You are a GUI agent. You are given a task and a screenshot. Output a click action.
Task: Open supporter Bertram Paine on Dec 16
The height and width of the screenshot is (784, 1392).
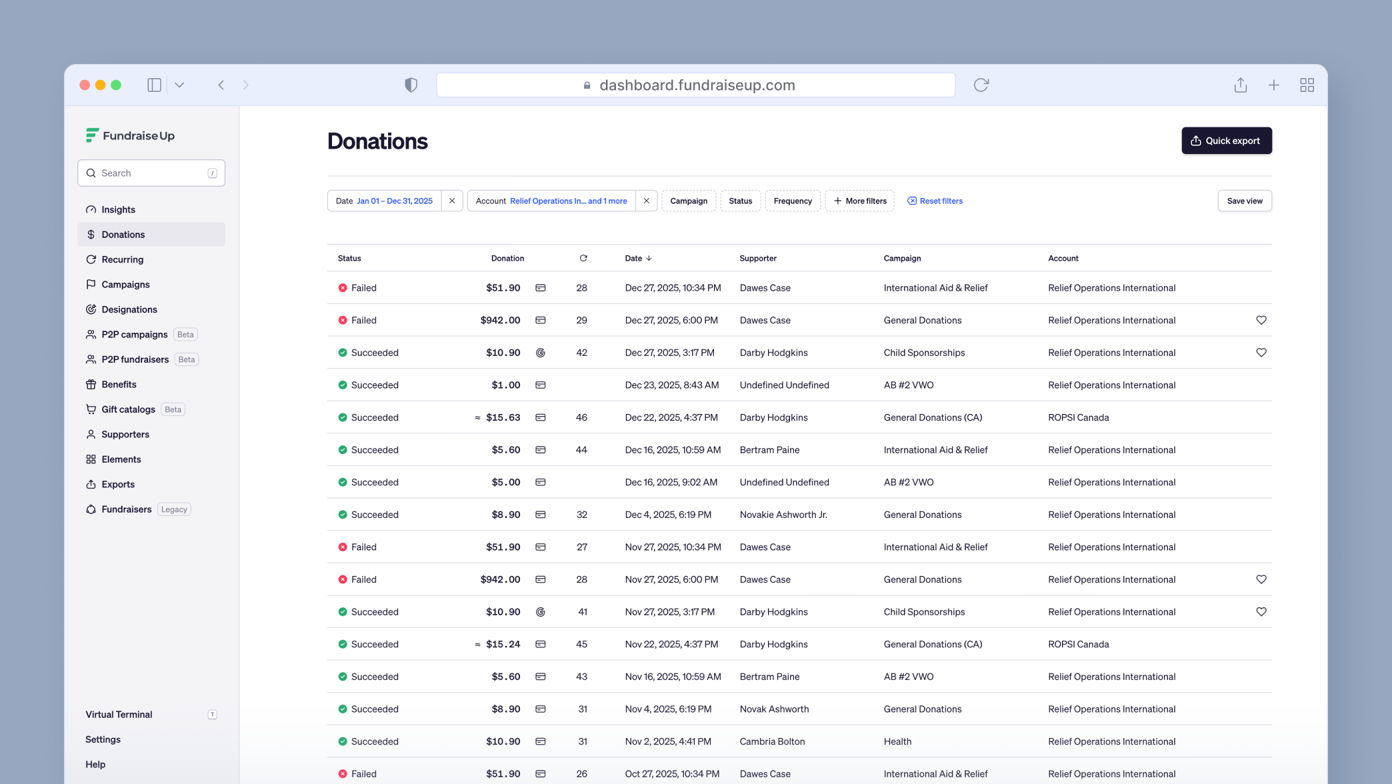coord(770,450)
